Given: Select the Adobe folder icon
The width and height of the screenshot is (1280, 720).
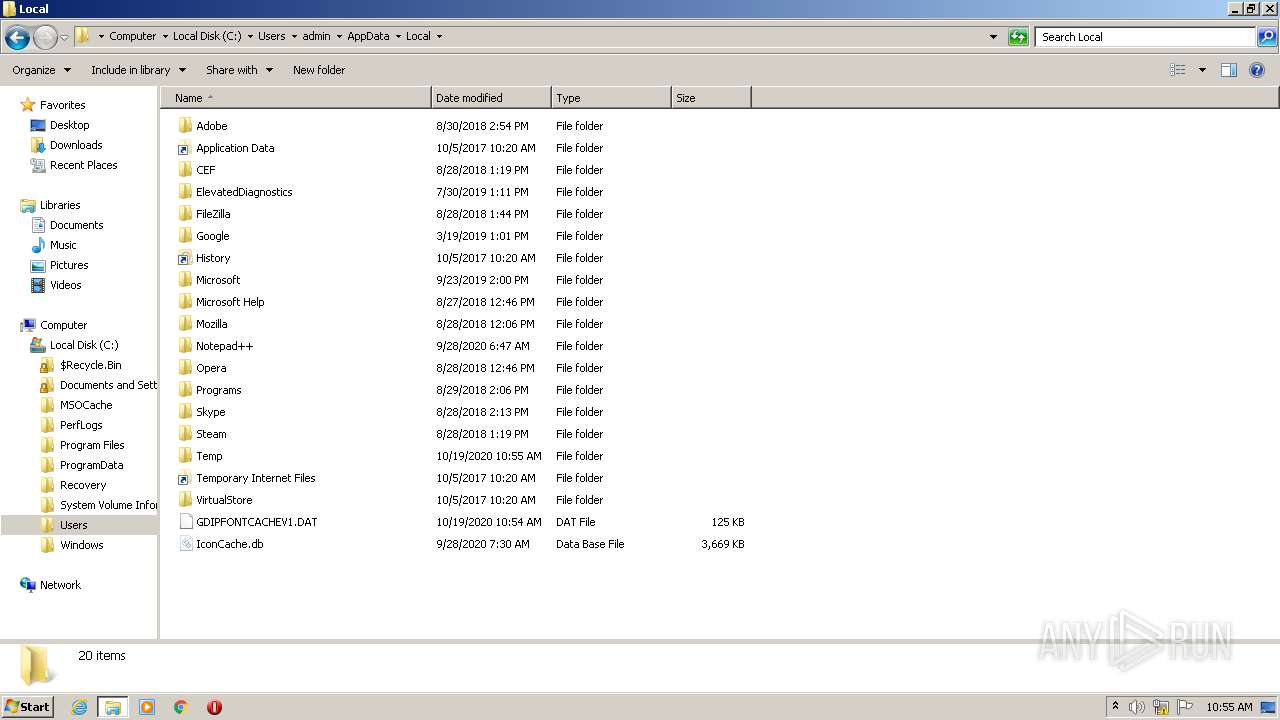Looking at the screenshot, I should pyautogui.click(x=185, y=126).
